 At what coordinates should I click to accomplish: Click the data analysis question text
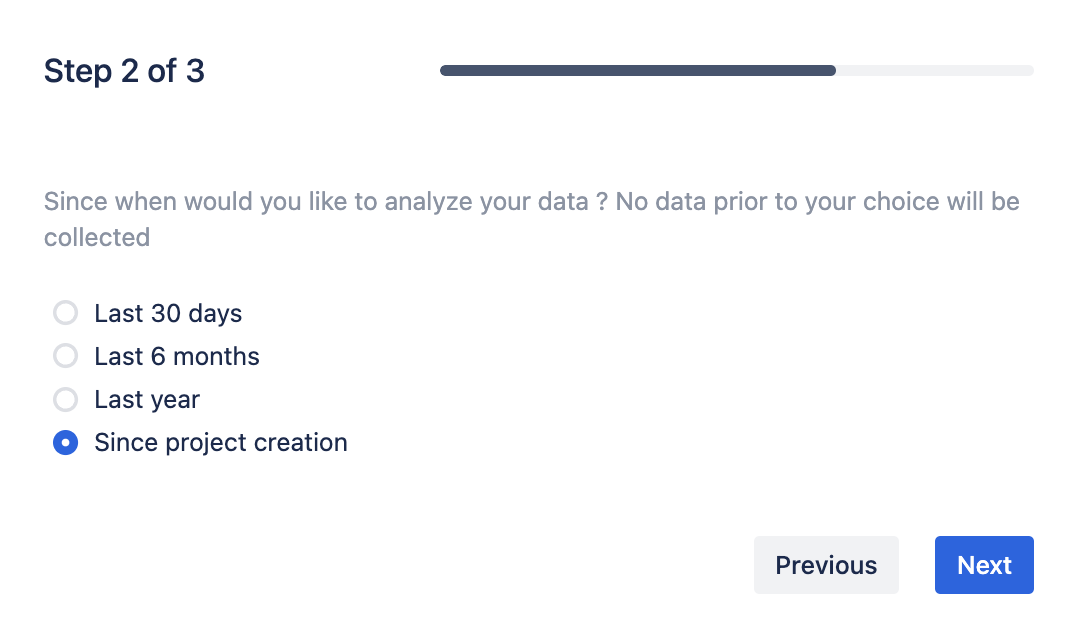coord(531,202)
